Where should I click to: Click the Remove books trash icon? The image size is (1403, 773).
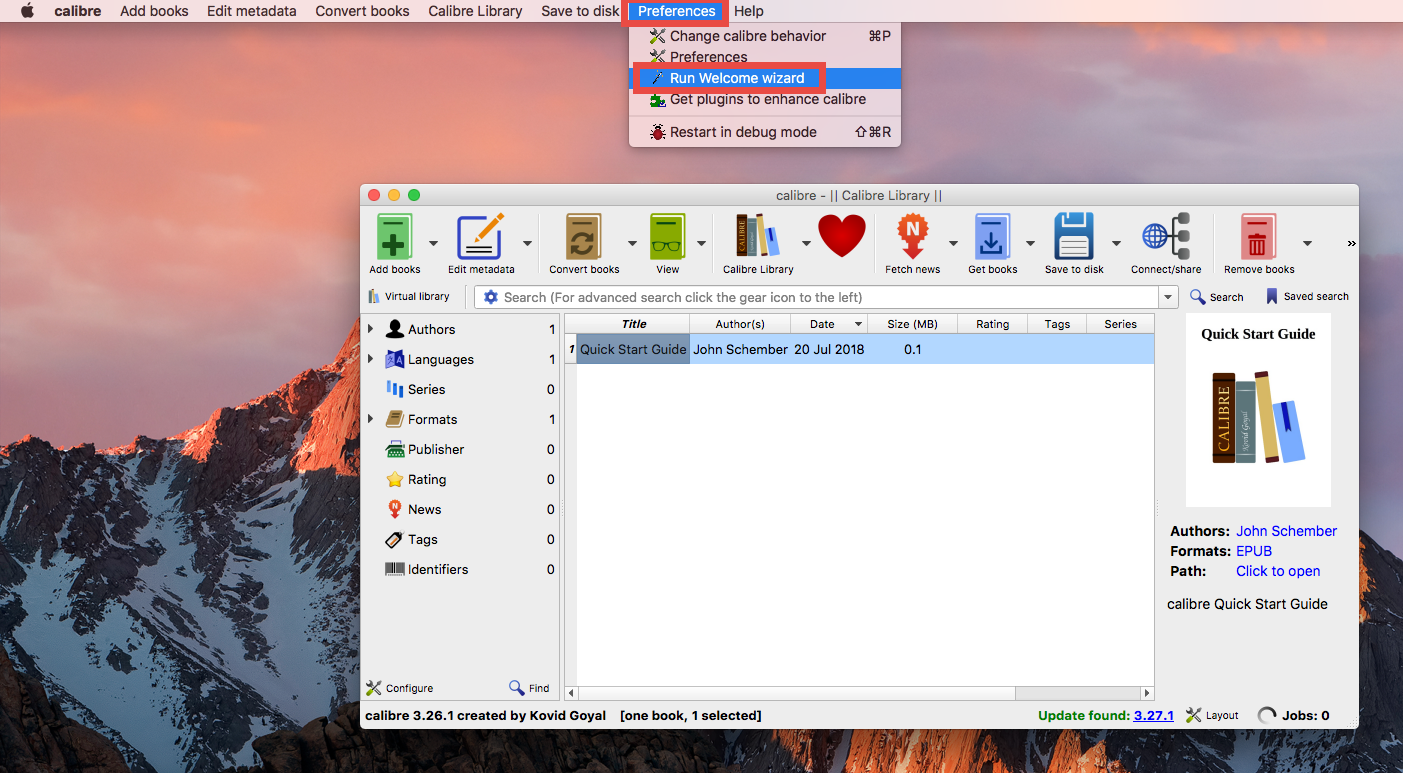tap(1258, 238)
